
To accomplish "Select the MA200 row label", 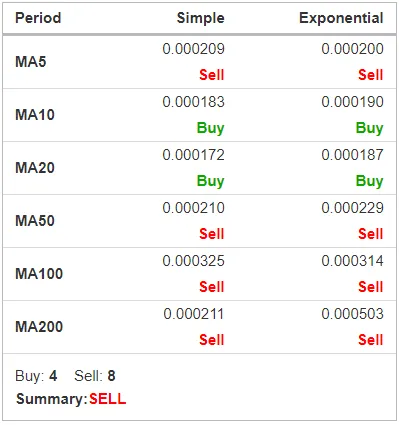I will [x=39, y=327].
